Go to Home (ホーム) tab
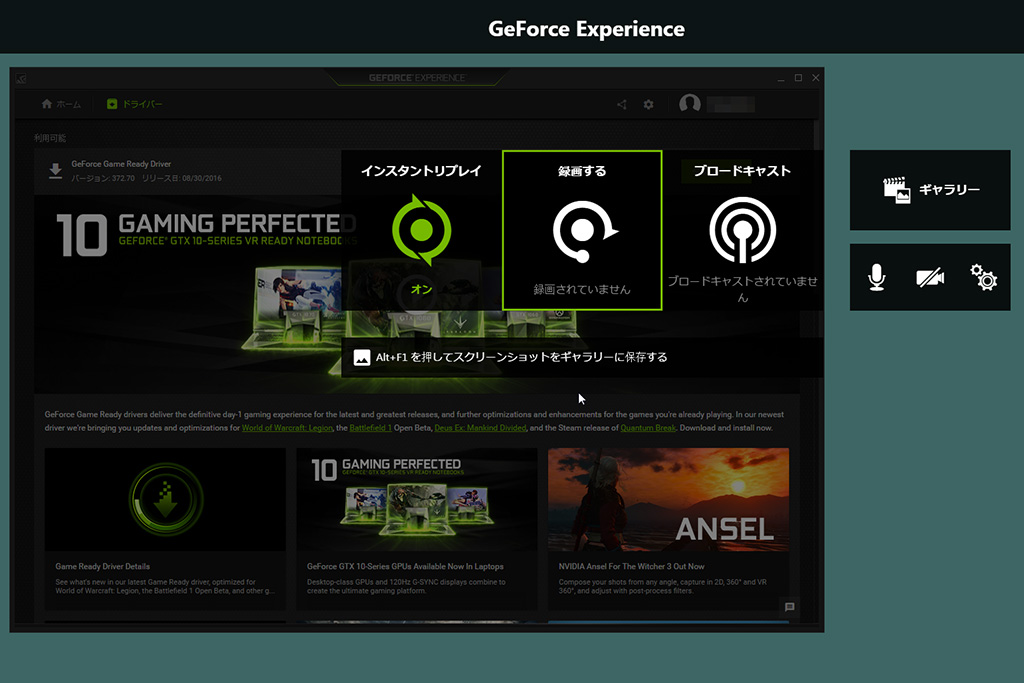1024x683 pixels. pyautogui.click(x=61, y=104)
